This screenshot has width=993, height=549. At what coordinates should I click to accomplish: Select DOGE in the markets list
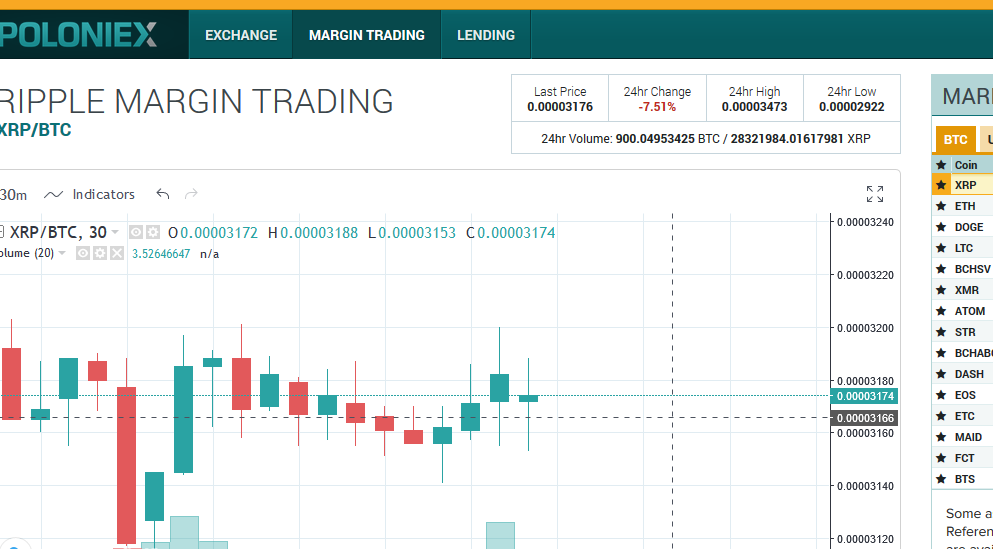pos(969,227)
